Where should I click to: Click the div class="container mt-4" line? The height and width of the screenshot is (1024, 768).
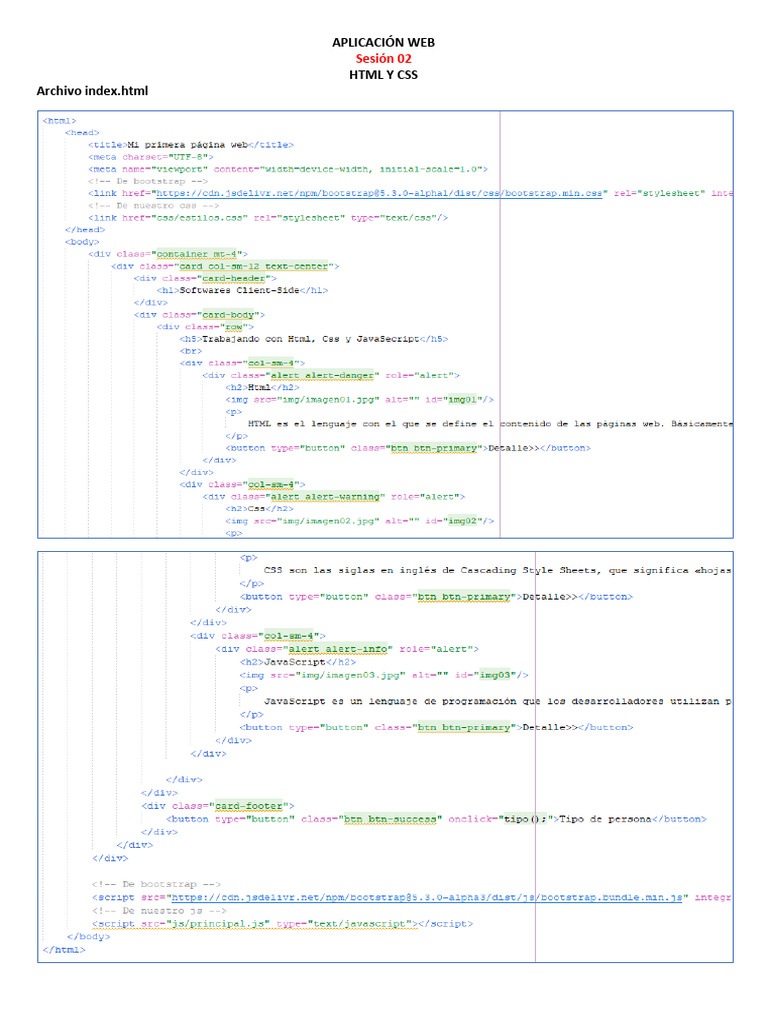pyautogui.click(x=168, y=254)
